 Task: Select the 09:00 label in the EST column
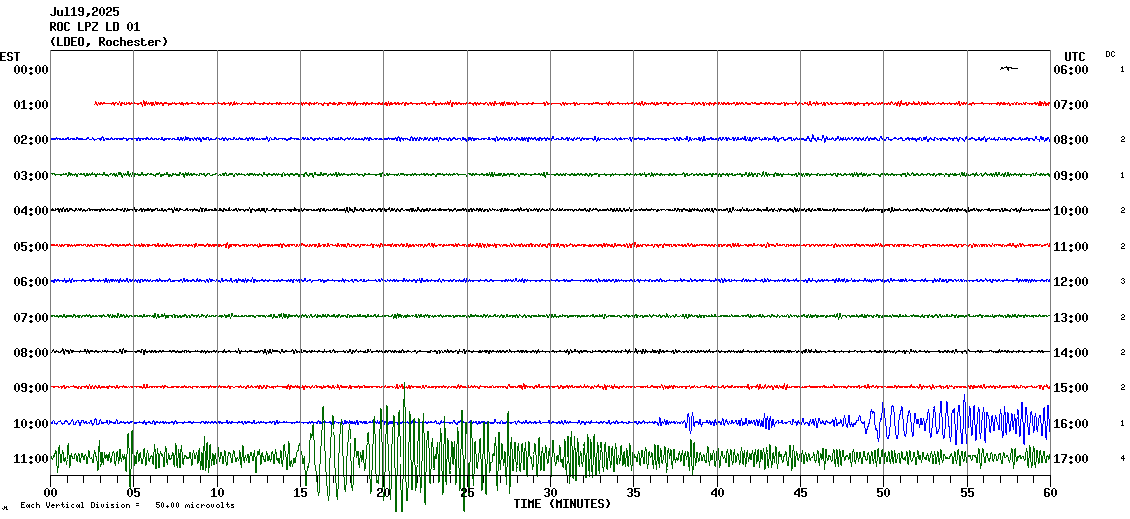[31, 388]
